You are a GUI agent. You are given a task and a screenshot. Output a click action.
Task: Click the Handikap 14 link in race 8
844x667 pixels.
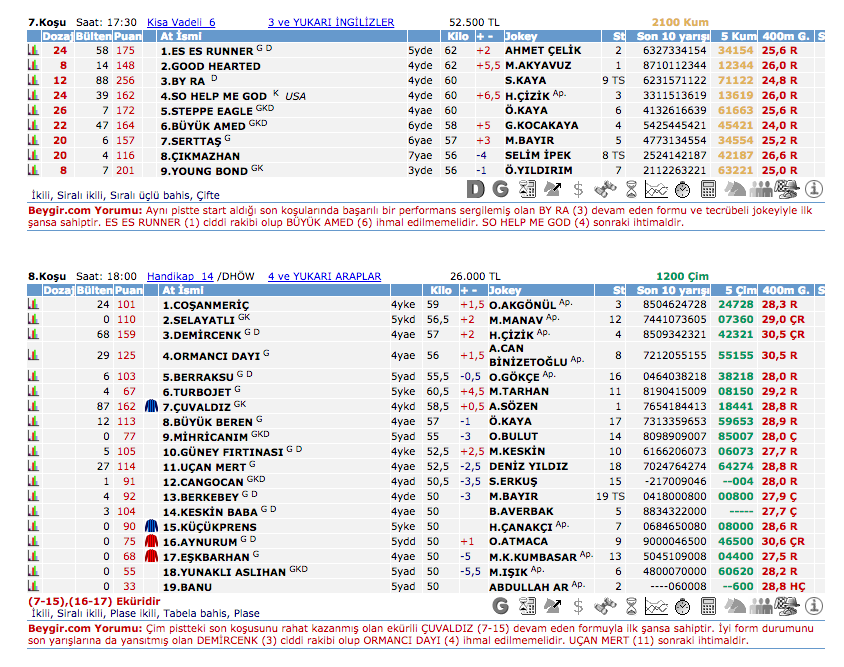(x=180, y=274)
